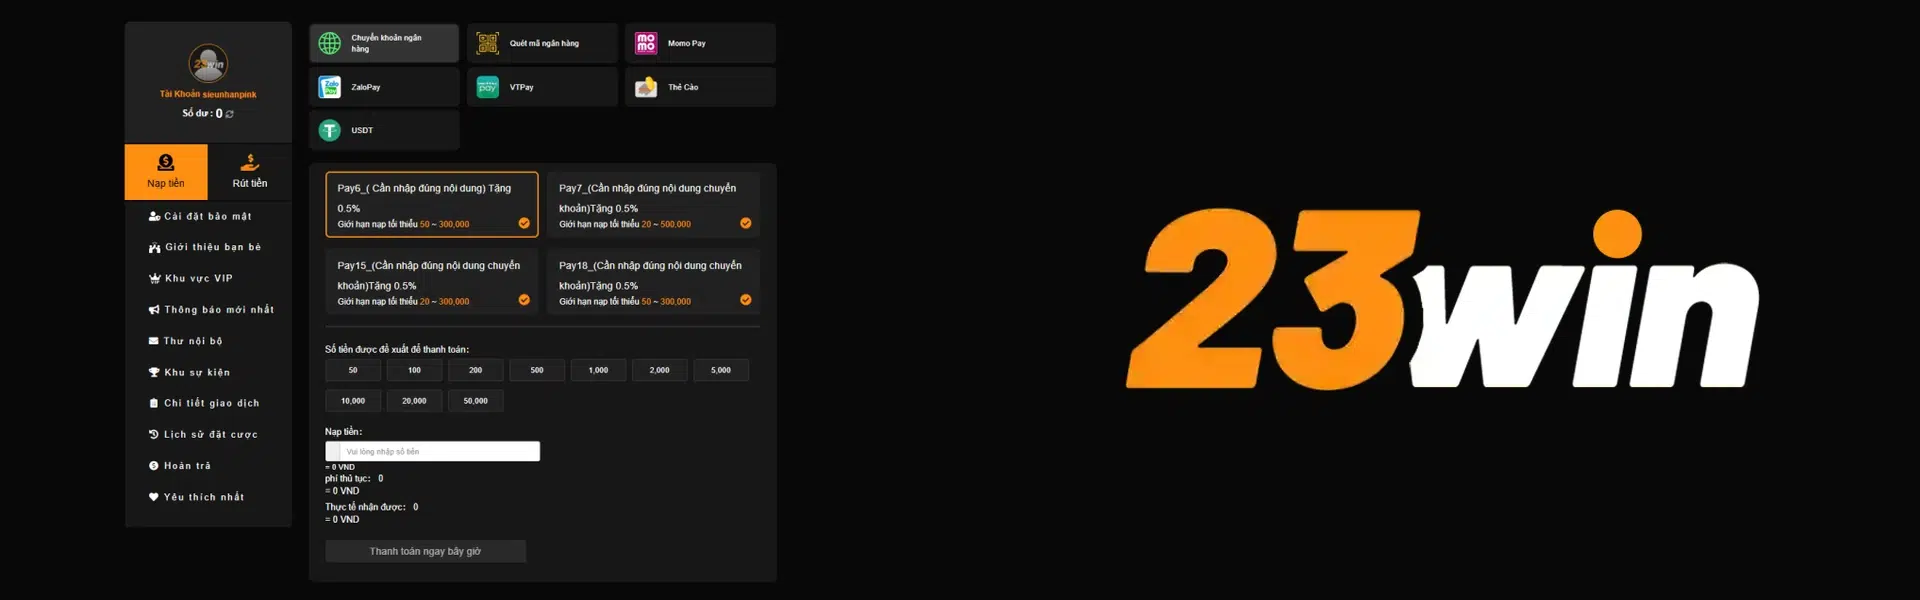Image resolution: width=1920 pixels, height=600 pixels.
Task: Select the Pay6 channel option
Action: (432, 204)
